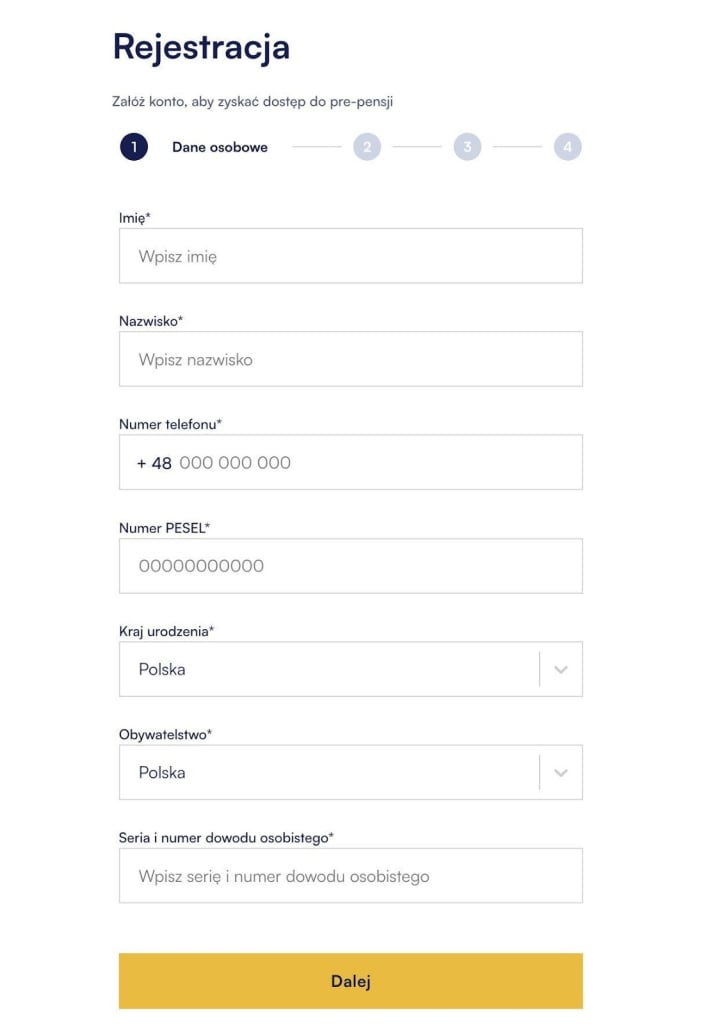Click the Rejestracja page heading
This screenshot has width=717, height=1024.
click(201, 47)
